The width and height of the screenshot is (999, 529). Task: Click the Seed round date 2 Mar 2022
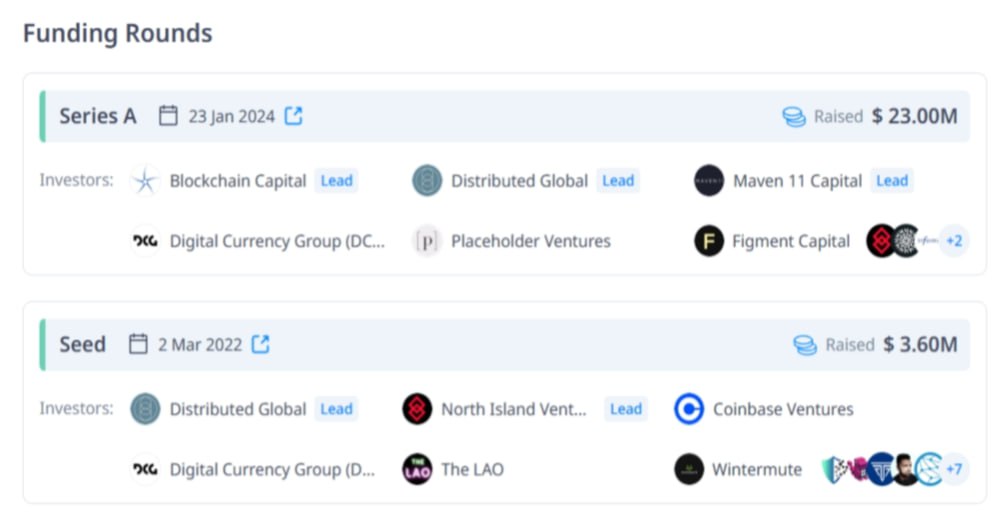(x=200, y=345)
